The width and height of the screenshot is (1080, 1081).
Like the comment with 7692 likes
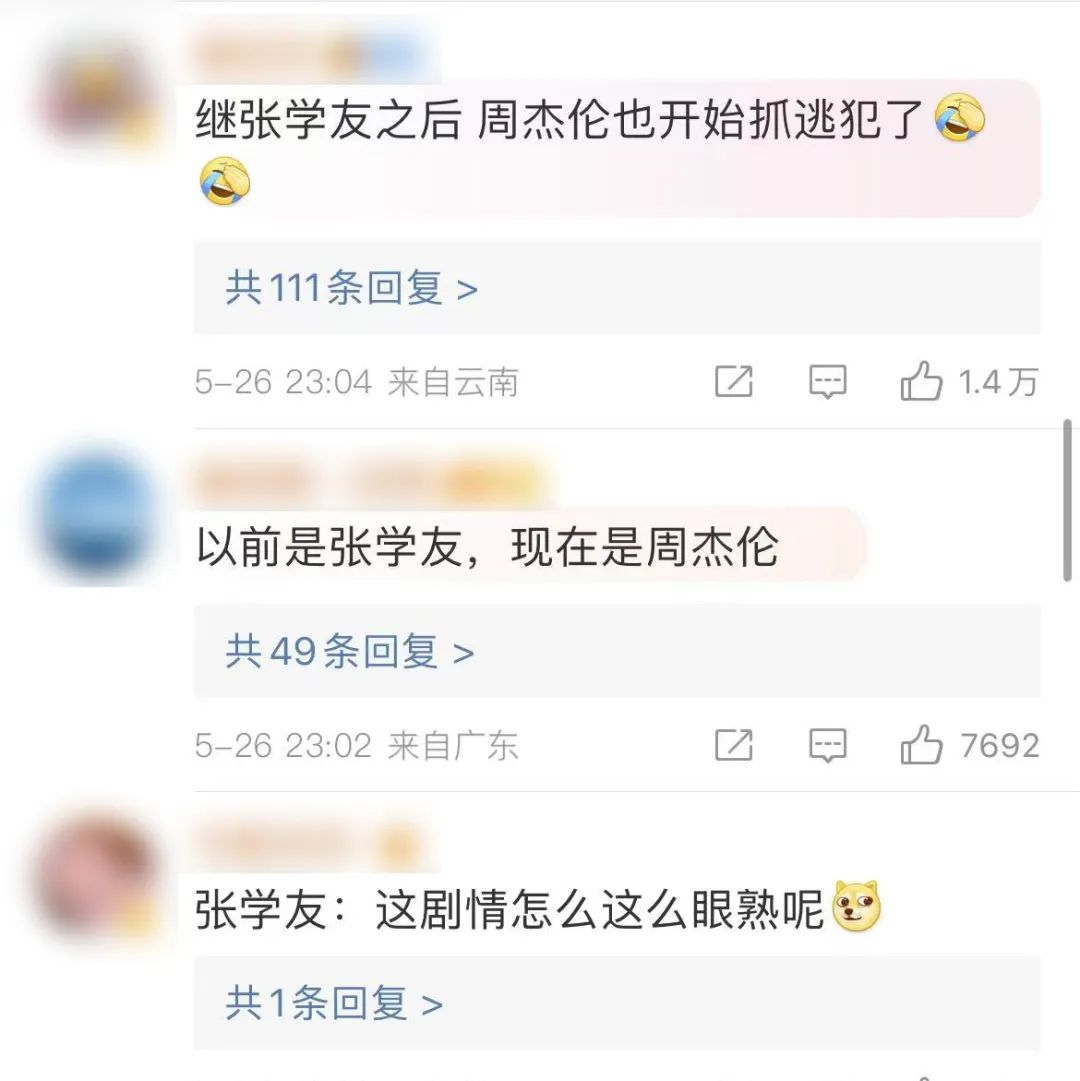pos(921,745)
